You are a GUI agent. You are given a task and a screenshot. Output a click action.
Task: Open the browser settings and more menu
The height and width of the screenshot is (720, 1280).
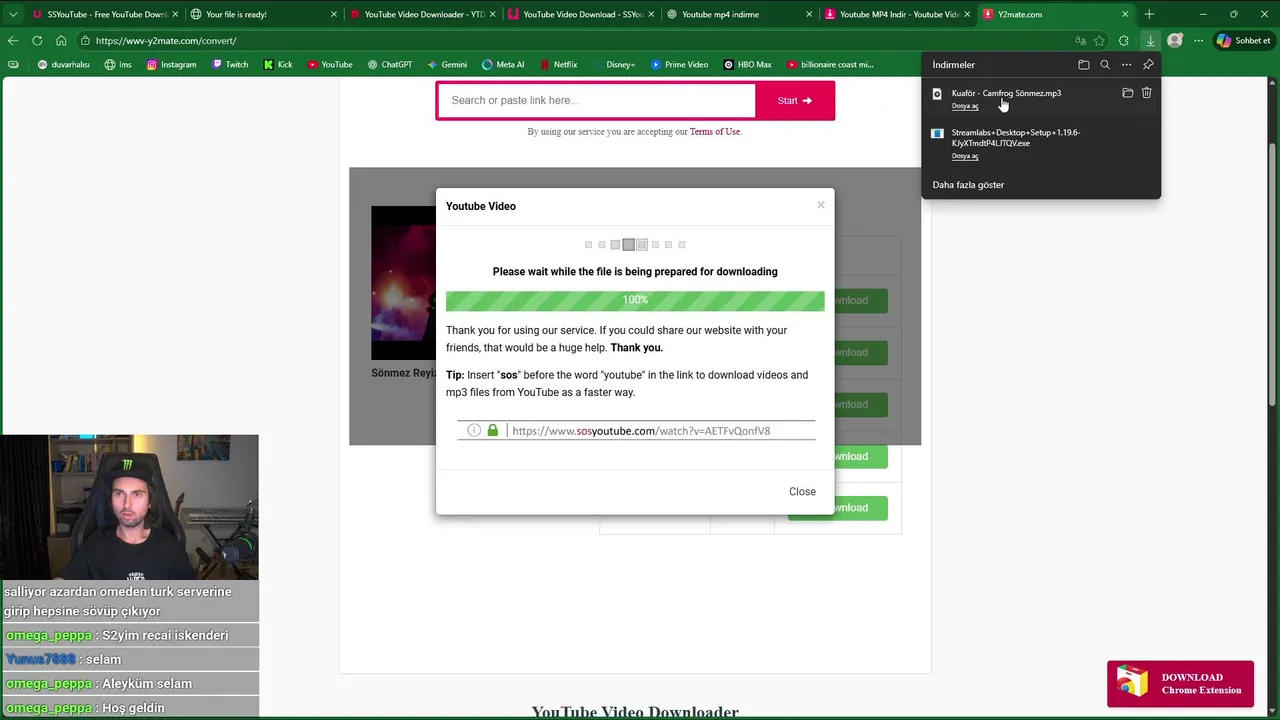tap(1198, 41)
